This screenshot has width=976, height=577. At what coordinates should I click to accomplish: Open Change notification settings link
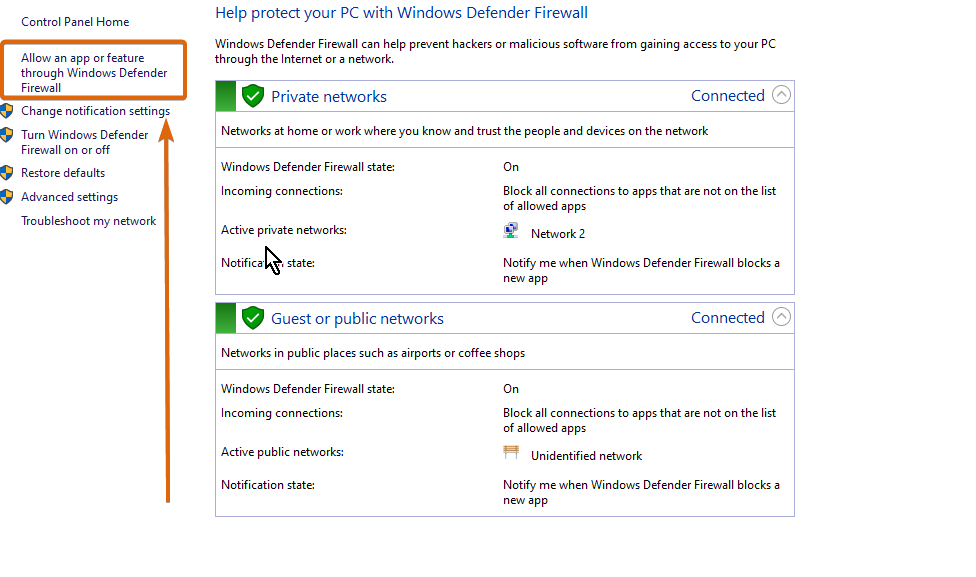pos(95,111)
